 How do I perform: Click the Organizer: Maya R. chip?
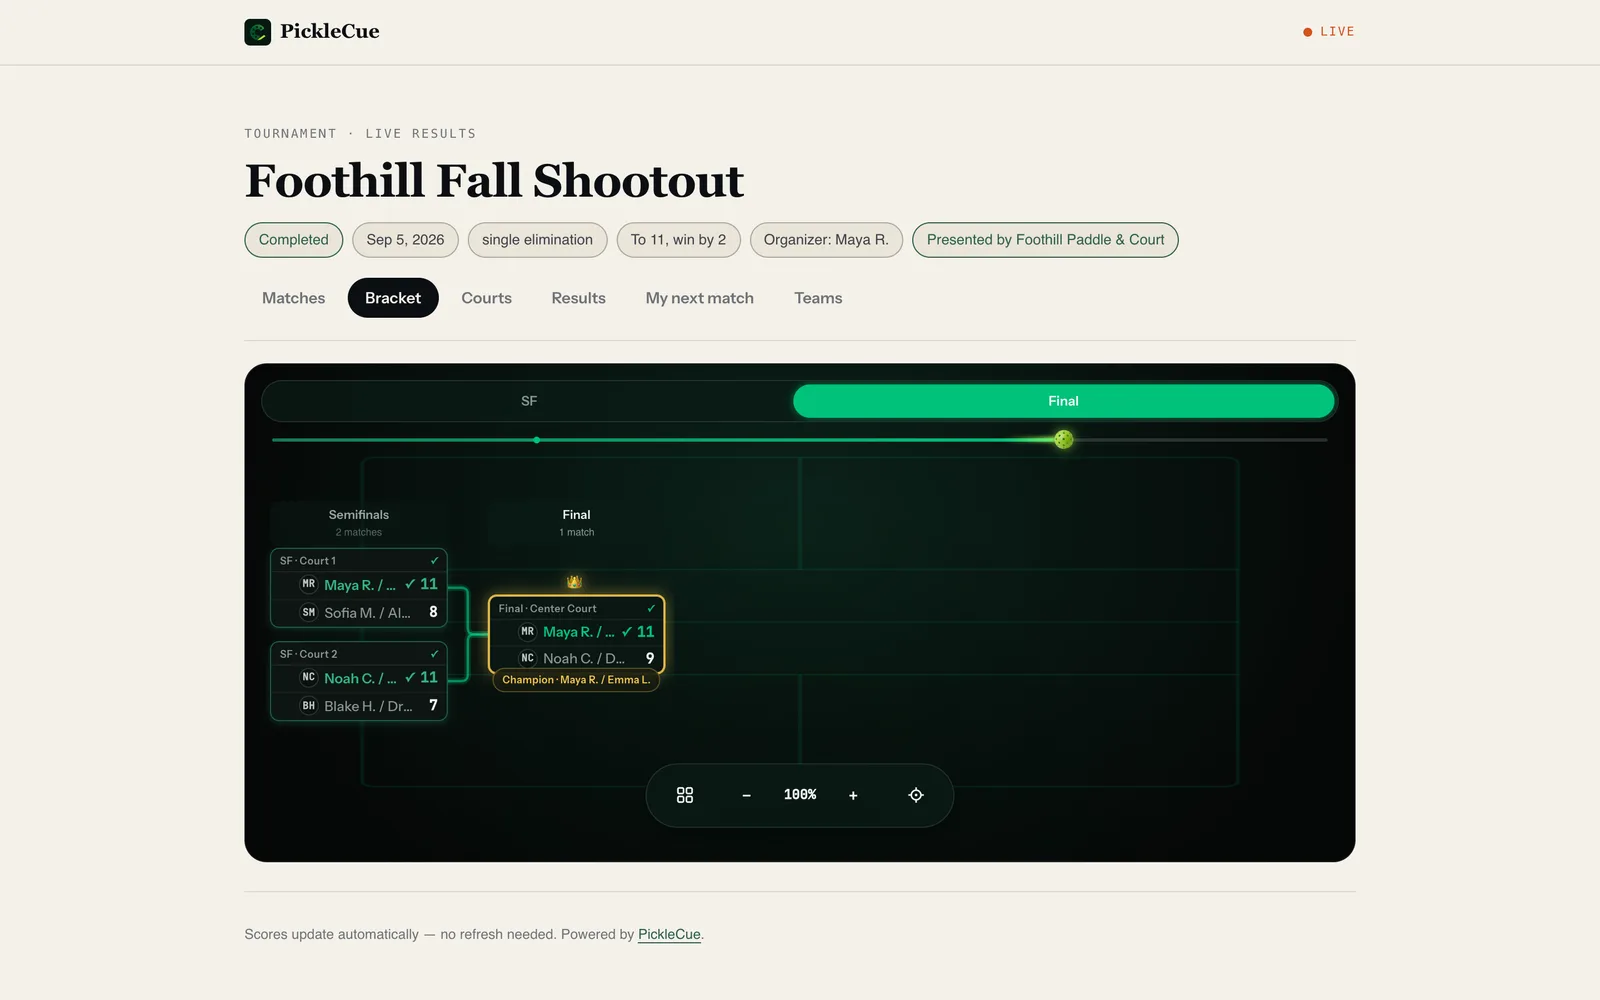point(826,240)
